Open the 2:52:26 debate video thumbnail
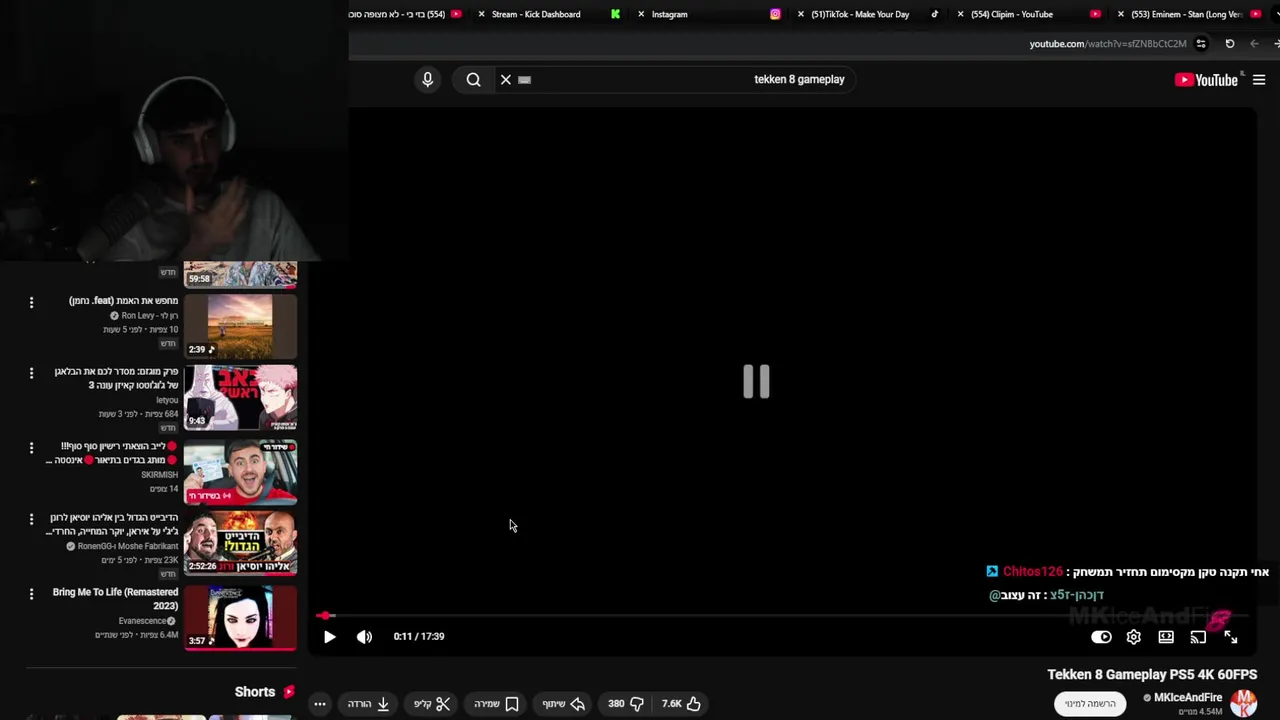This screenshot has height=720, width=1280. pyautogui.click(x=241, y=543)
